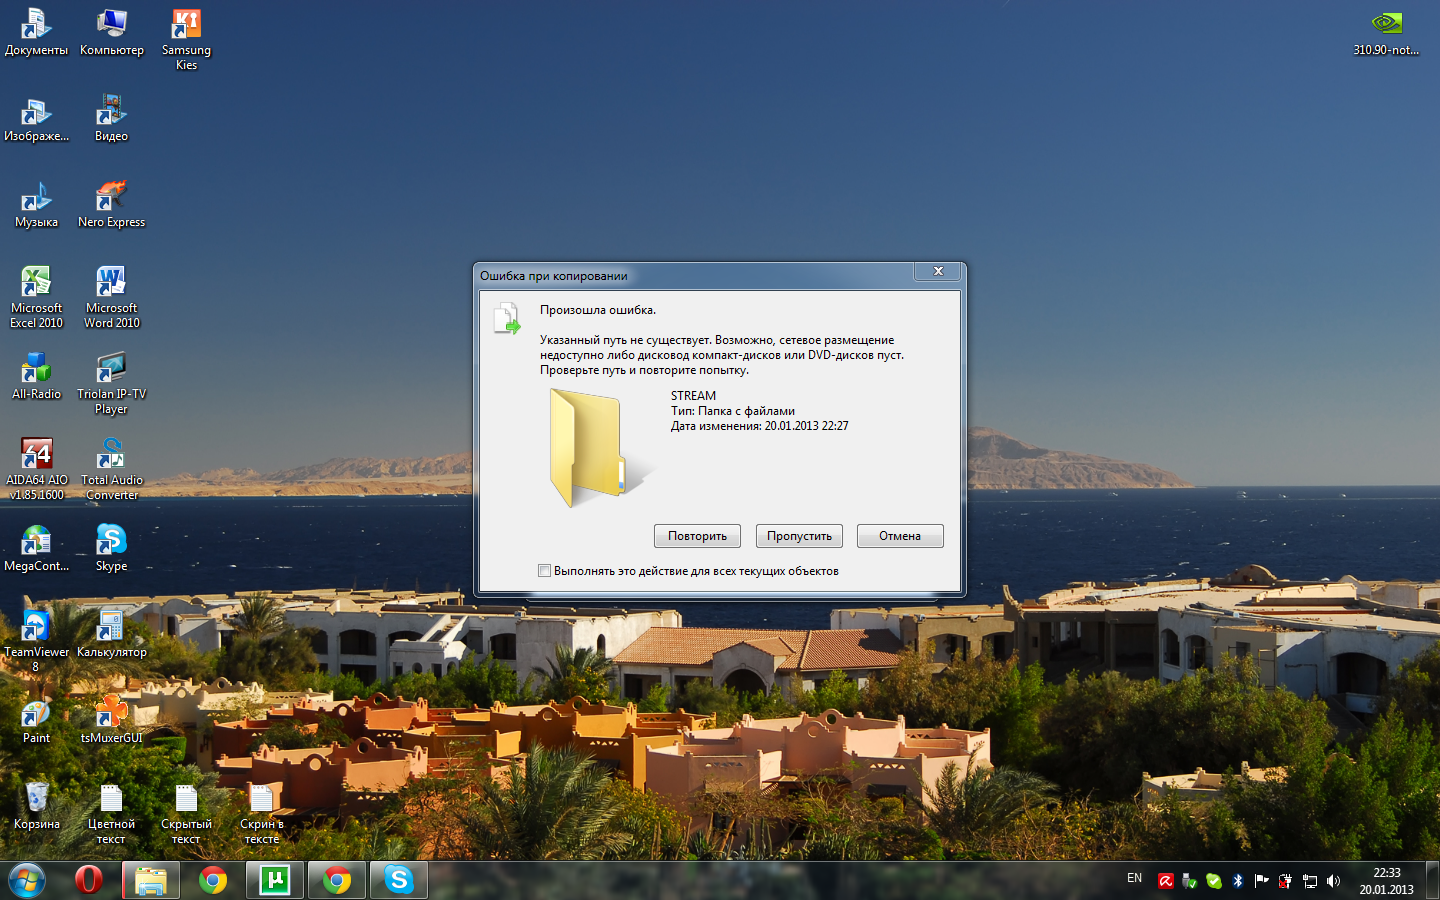
Task: Click the Отмена button
Action: 900,536
